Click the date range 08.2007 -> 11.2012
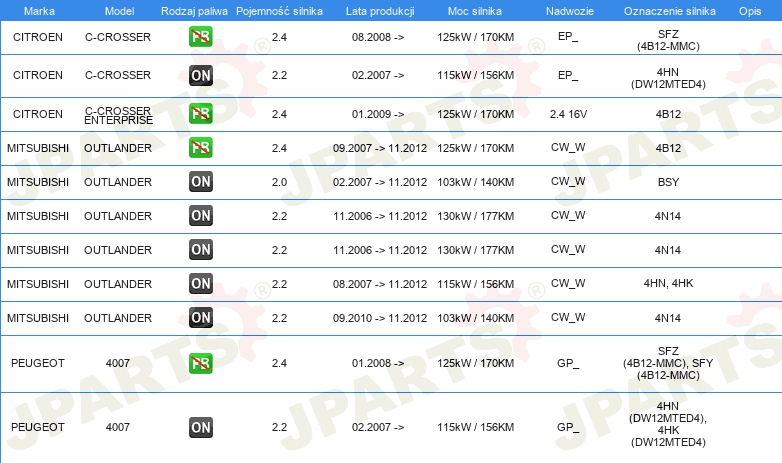The width and height of the screenshot is (782, 463). click(380, 284)
